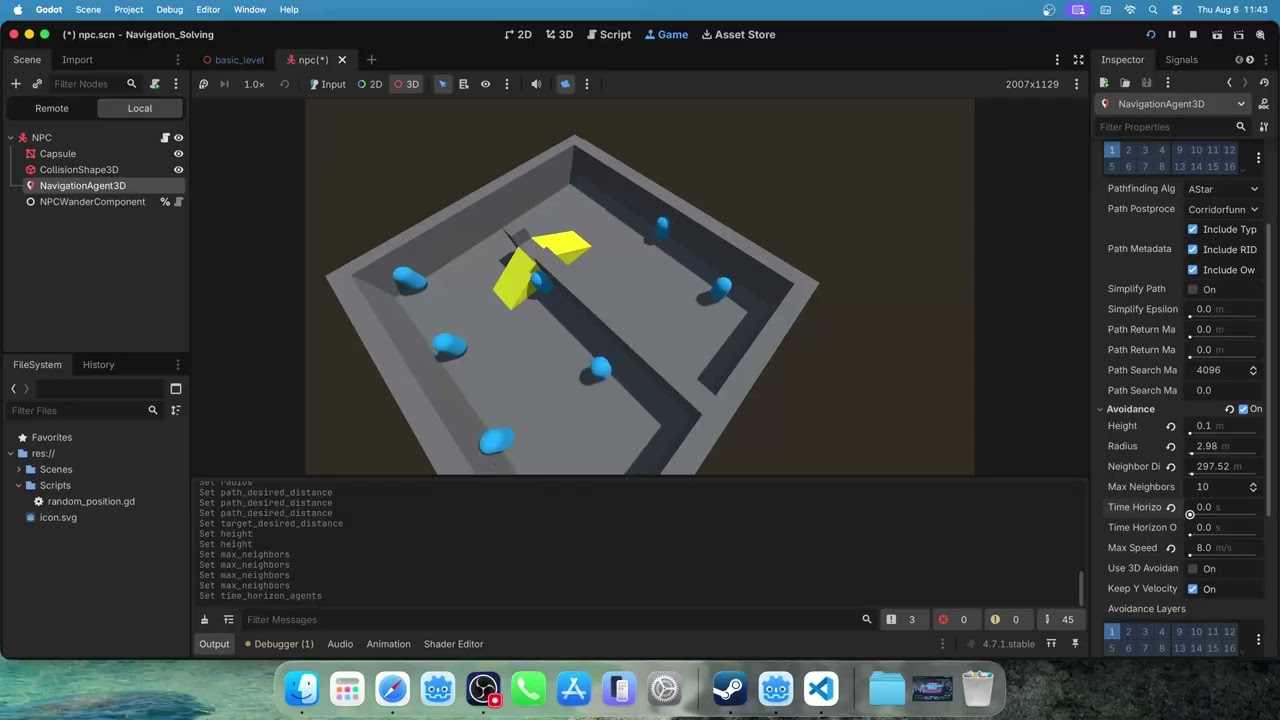1280x720 pixels.
Task: Open the Debug menu
Action: (170, 10)
